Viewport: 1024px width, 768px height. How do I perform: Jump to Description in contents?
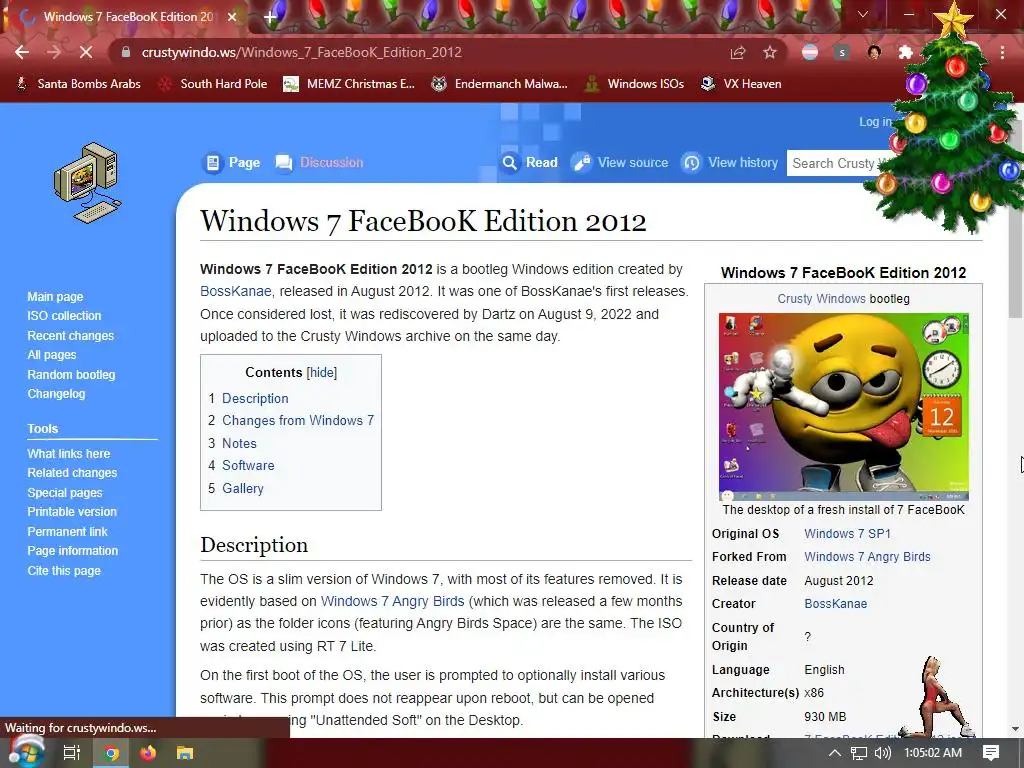pos(255,398)
